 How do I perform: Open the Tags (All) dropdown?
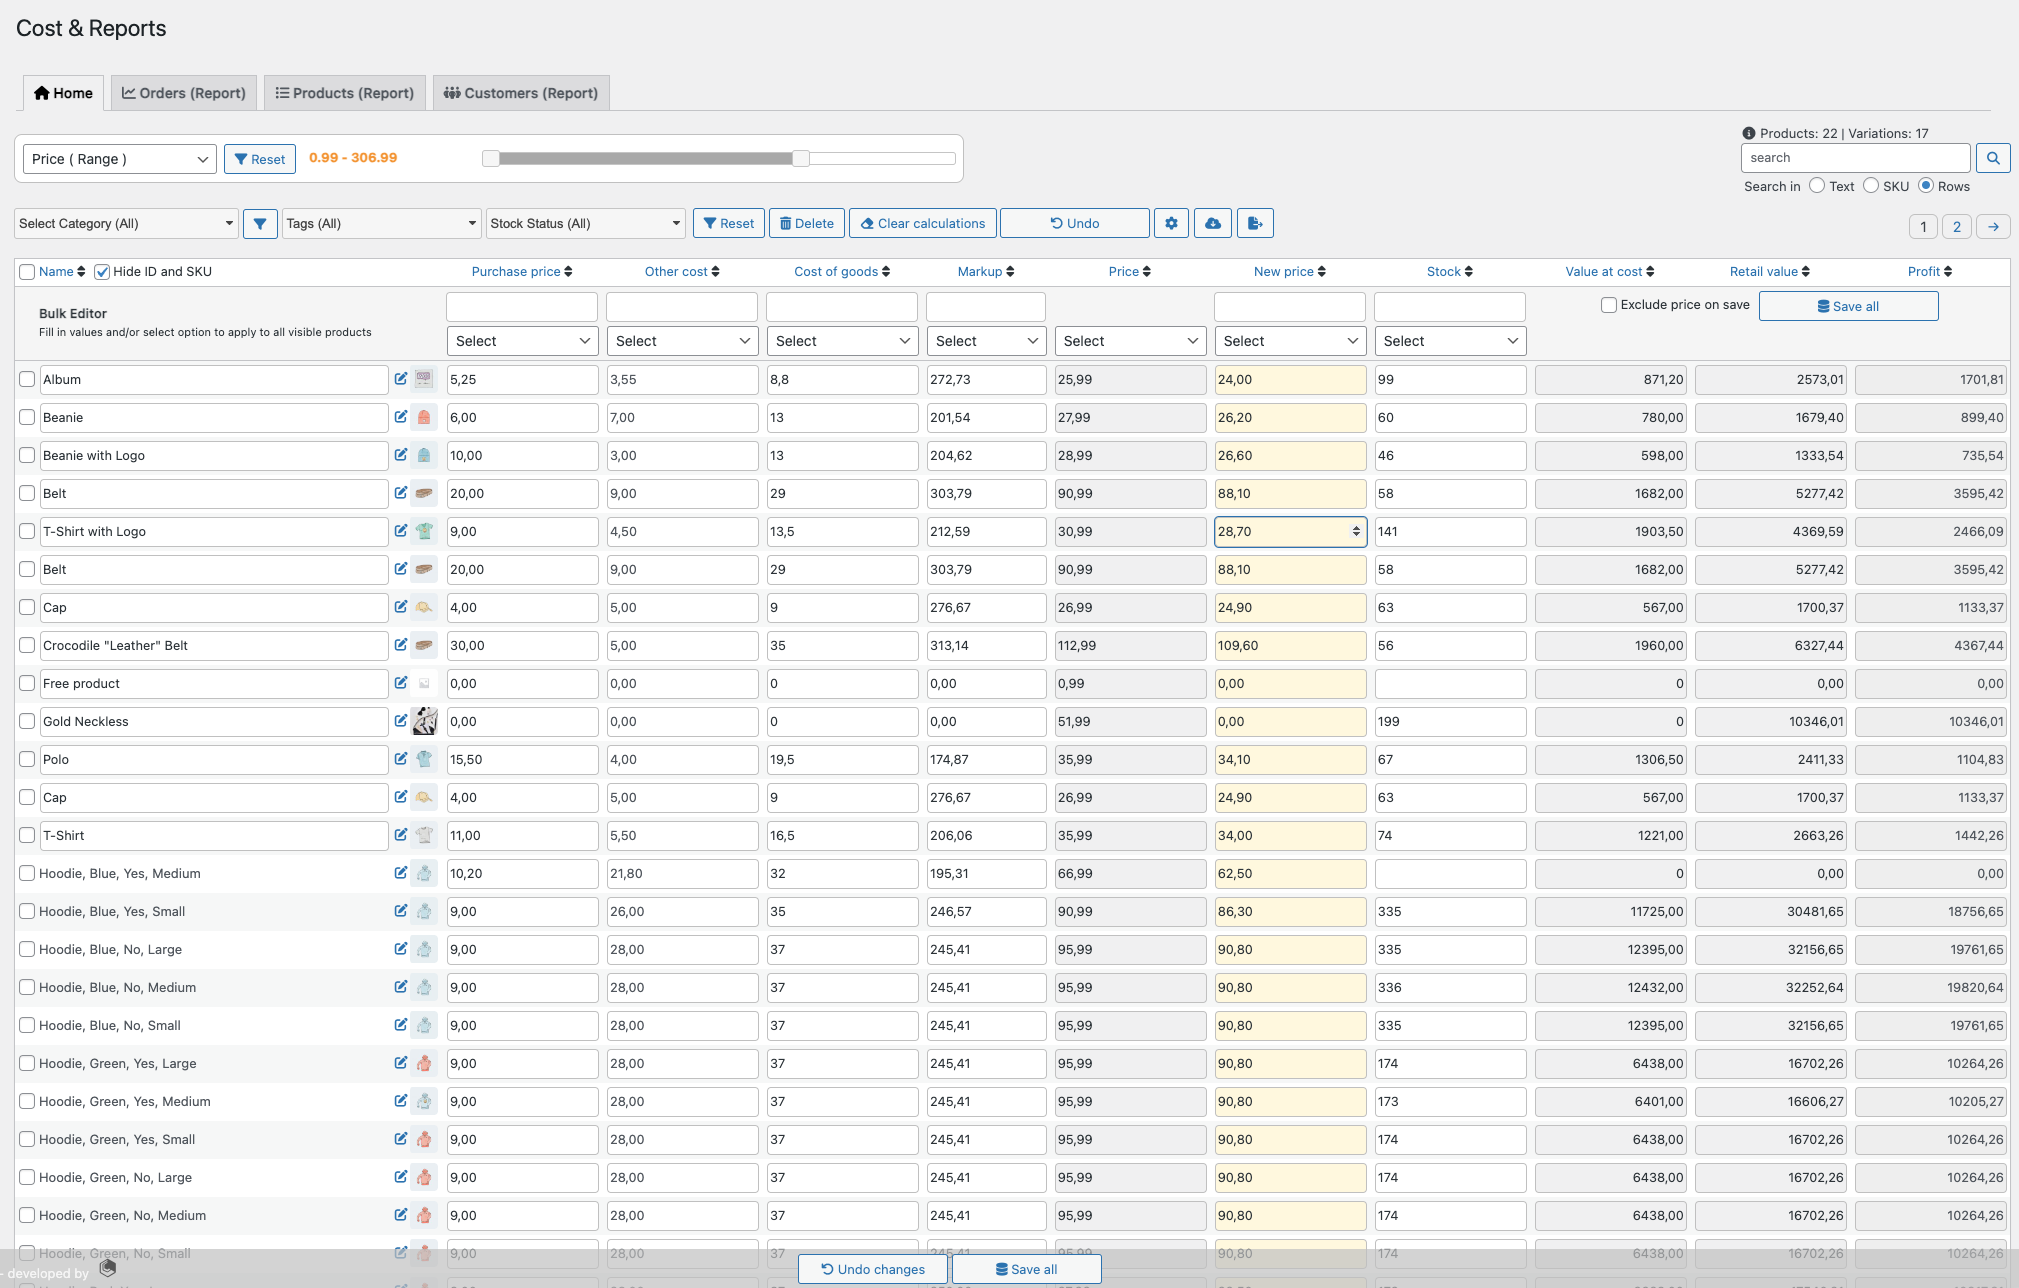(380, 222)
